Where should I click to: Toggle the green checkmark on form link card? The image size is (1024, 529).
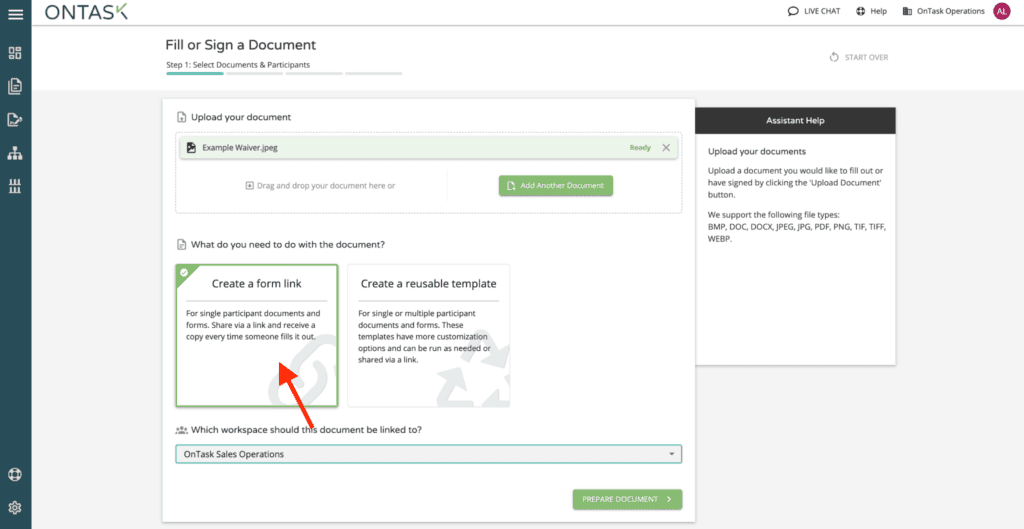(183, 272)
